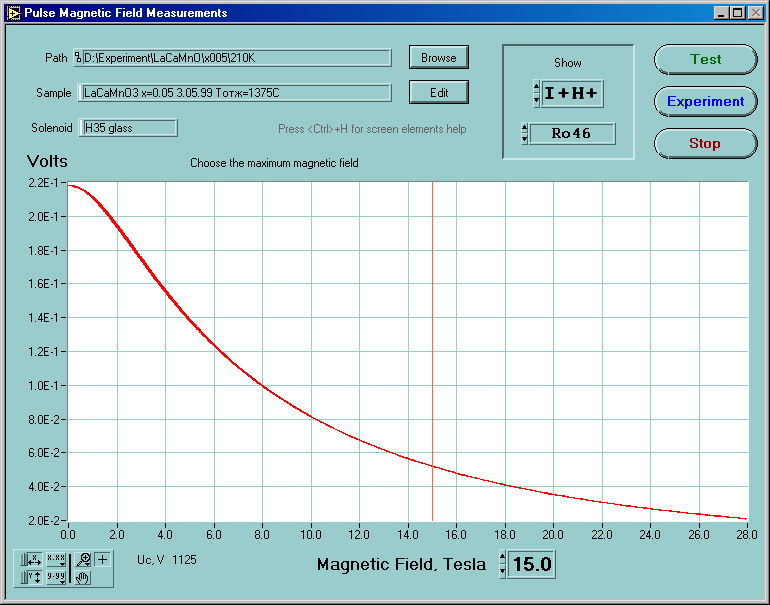This screenshot has width=770, height=605.
Task: Click the green Test button
Action: pos(705,59)
